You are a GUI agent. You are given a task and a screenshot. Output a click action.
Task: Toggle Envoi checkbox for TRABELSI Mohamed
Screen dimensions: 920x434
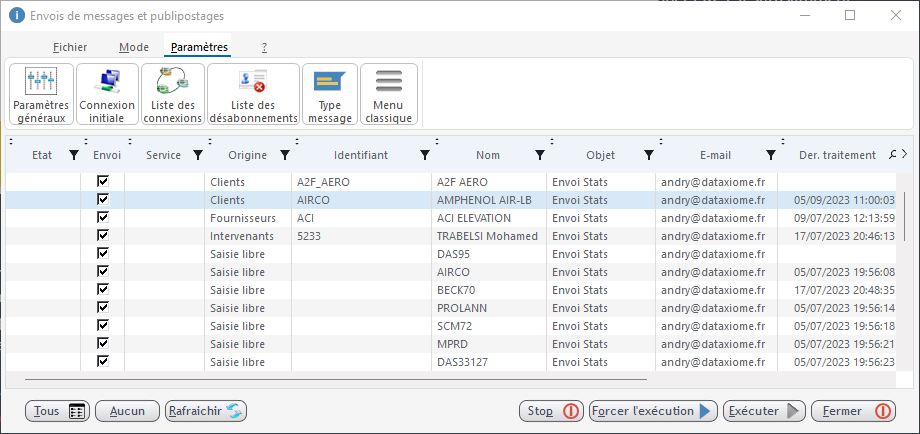coord(102,236)
